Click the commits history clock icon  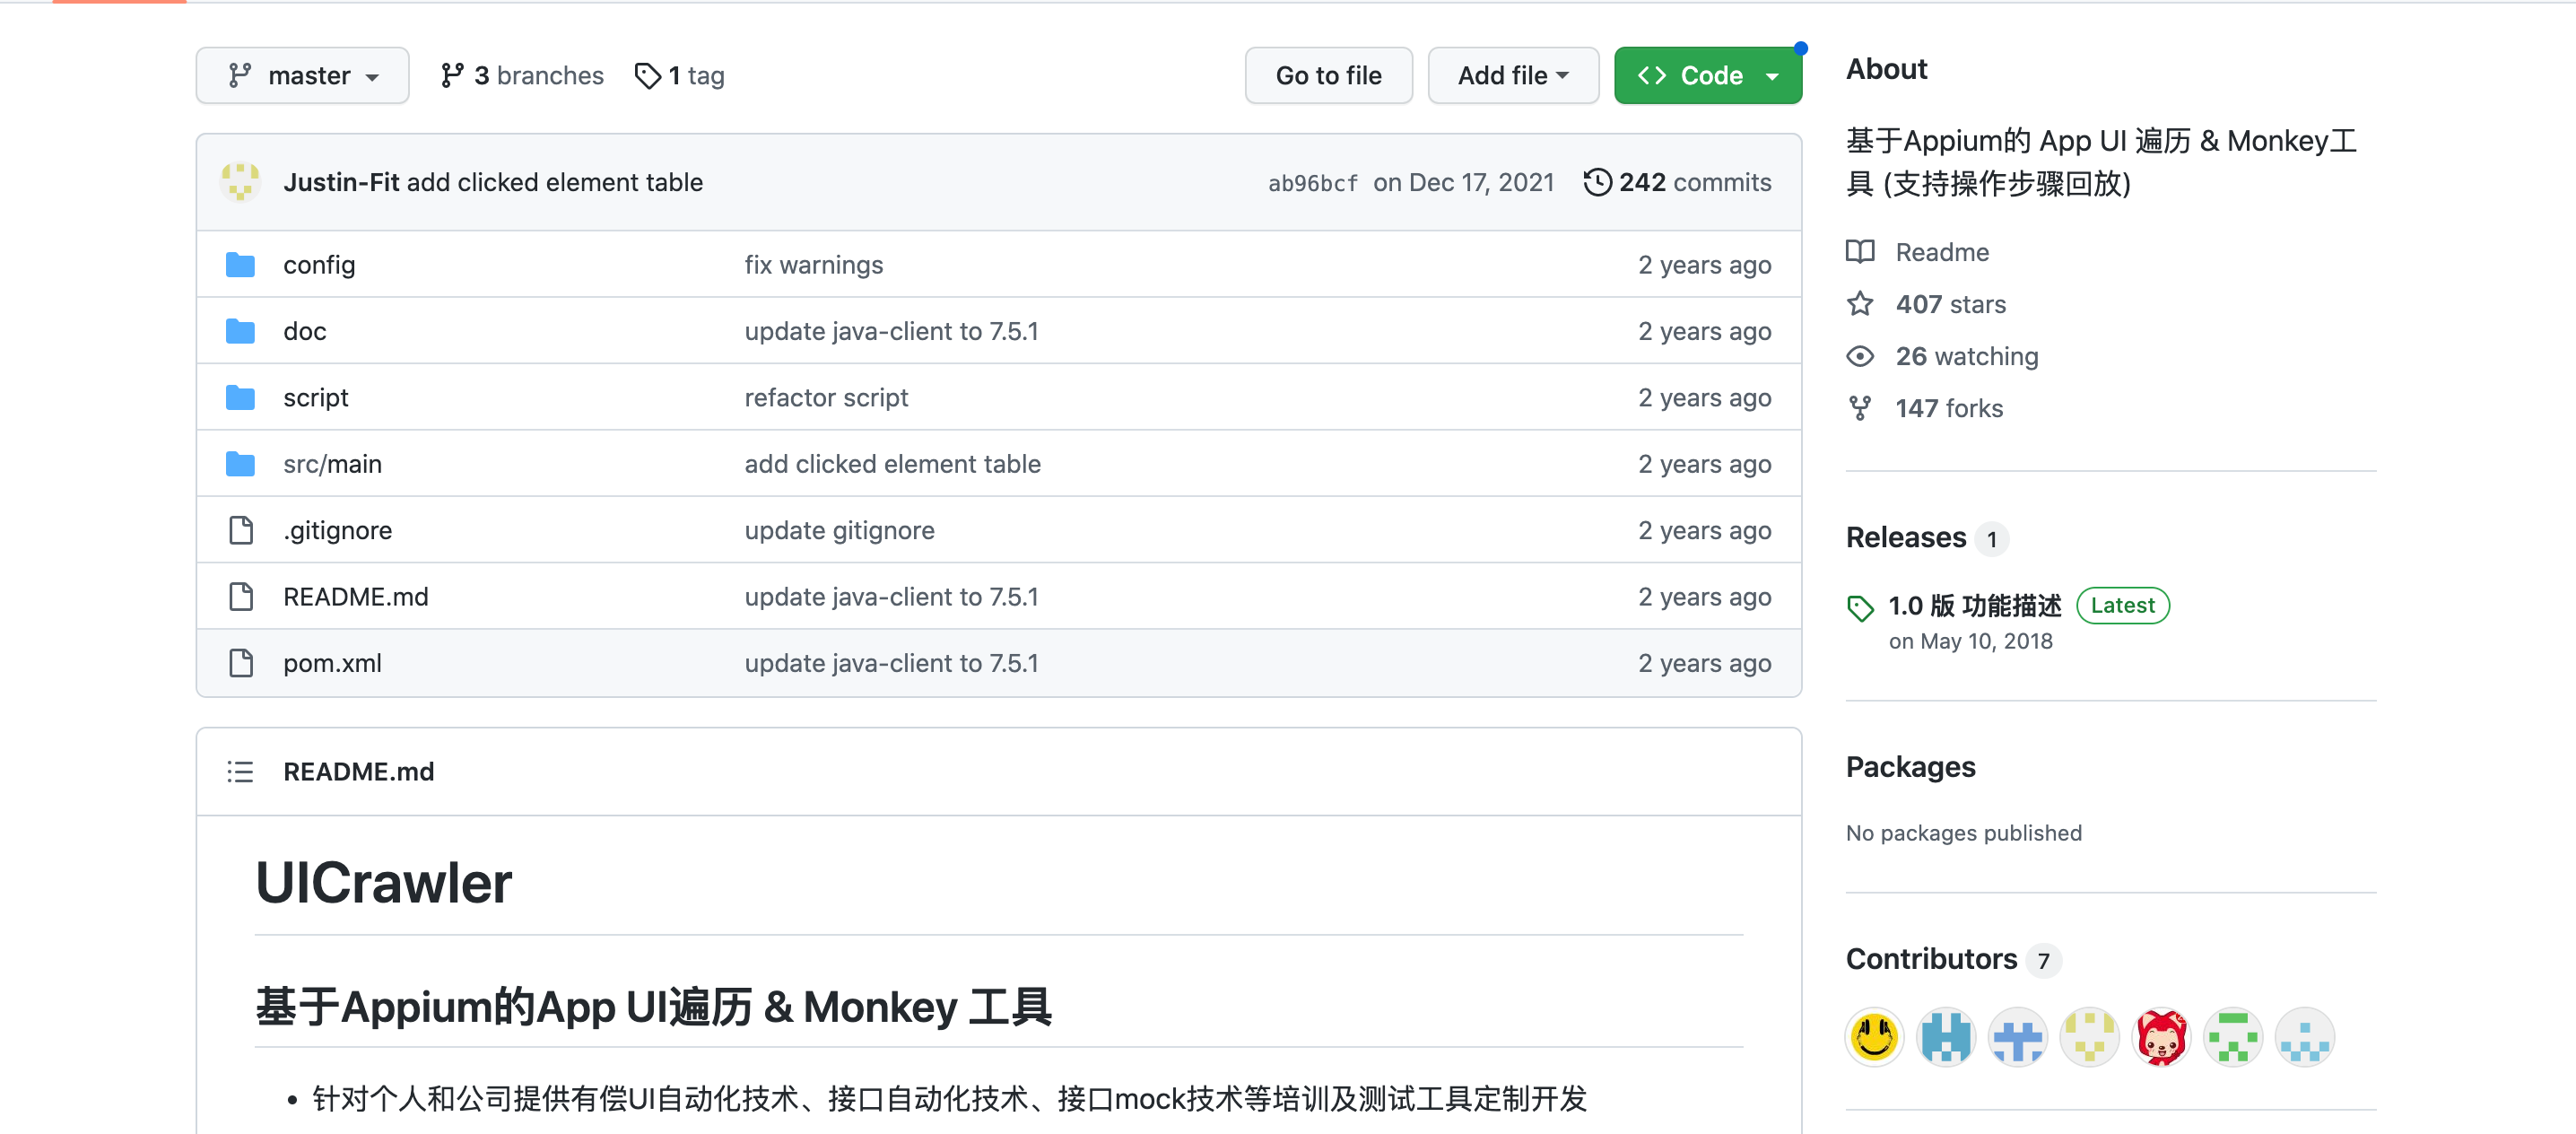pyautogui.click(x=1597, y=182)
